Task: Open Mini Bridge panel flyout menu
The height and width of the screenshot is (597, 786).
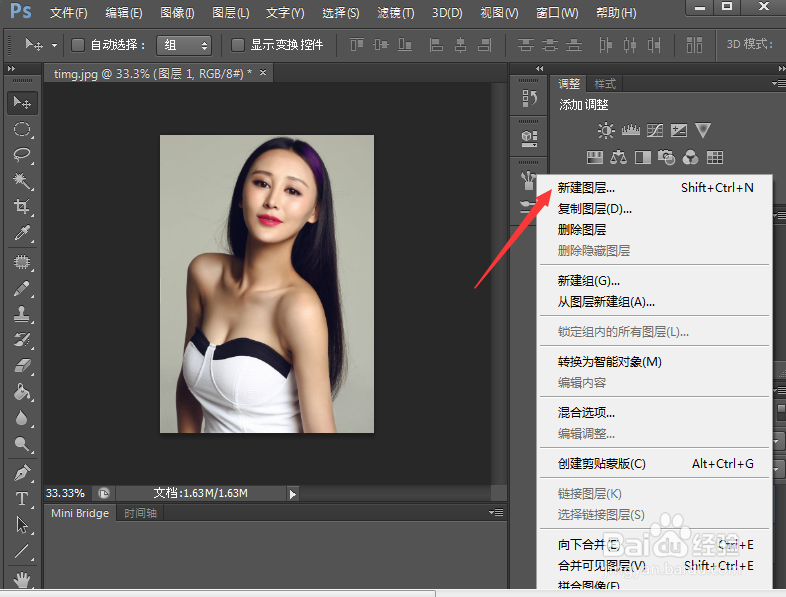Action: [x=496, y=512]
